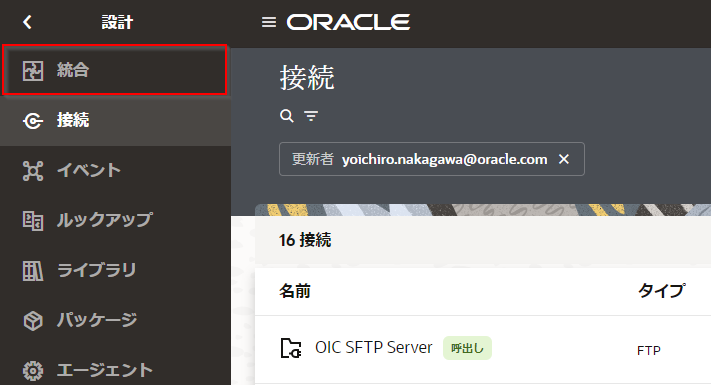Click the 統合 puzzle icon
Viewport: 711px width, 385px height.
click(33, 71)
